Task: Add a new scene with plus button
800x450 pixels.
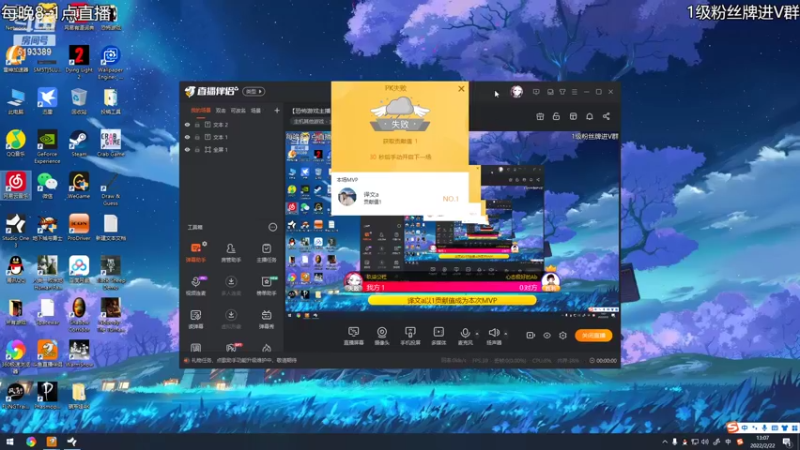Action: 277,110
